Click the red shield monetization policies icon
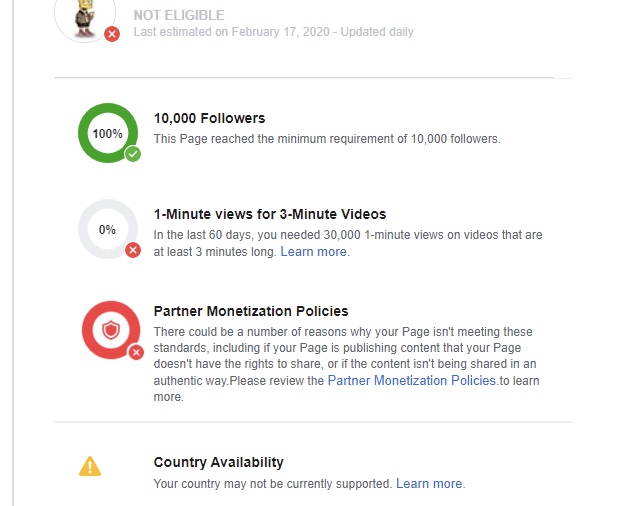This screenshot has width=619, height=506. [111, 330]
